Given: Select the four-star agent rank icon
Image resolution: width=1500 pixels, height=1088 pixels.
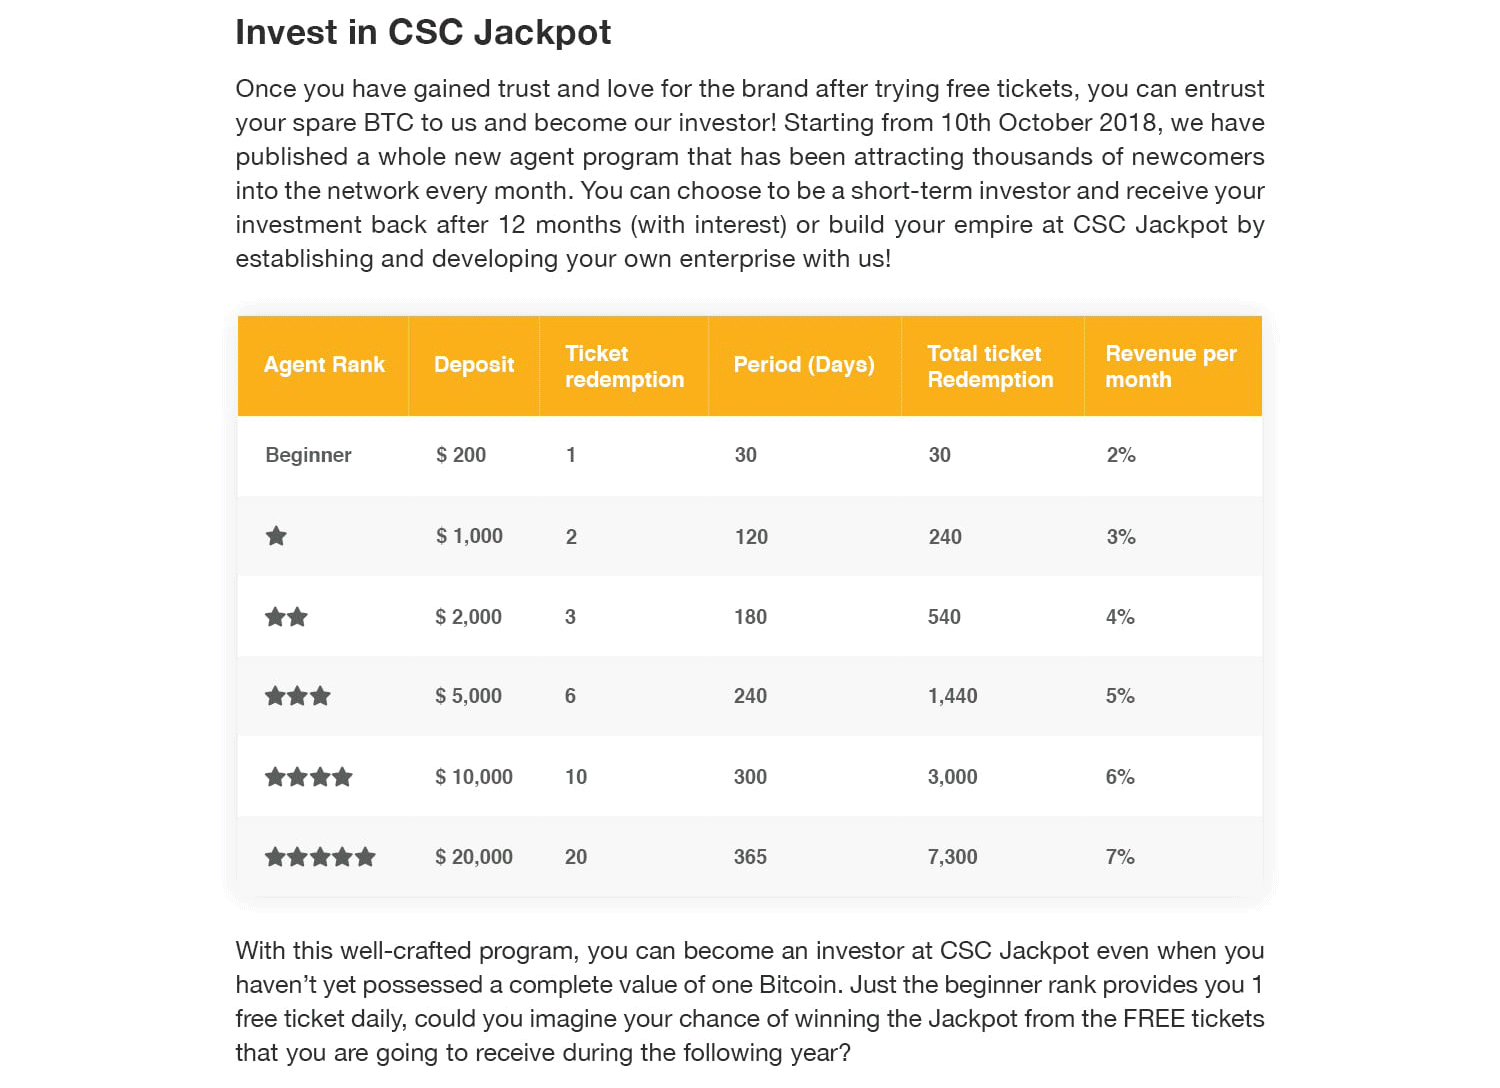Looking at the screenshot, I should click(x=308, y=777).
